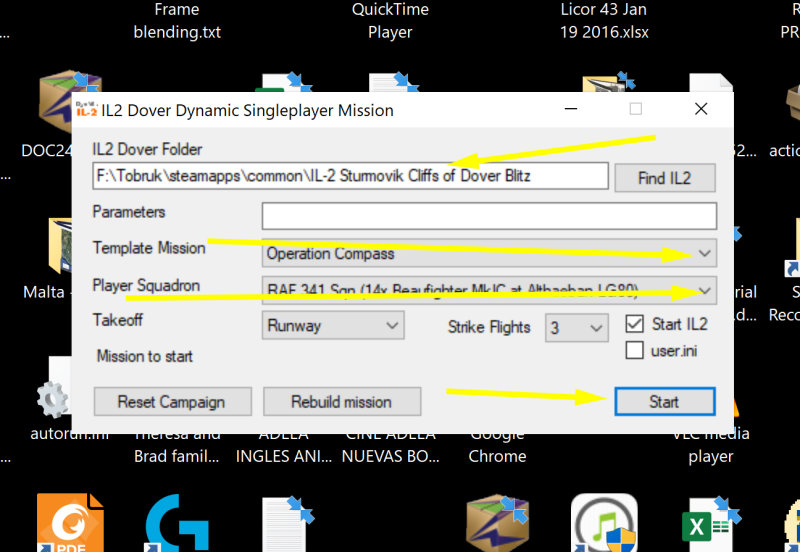Enable the user.ini checkbox
800x552 pixels.
point(634,350)
